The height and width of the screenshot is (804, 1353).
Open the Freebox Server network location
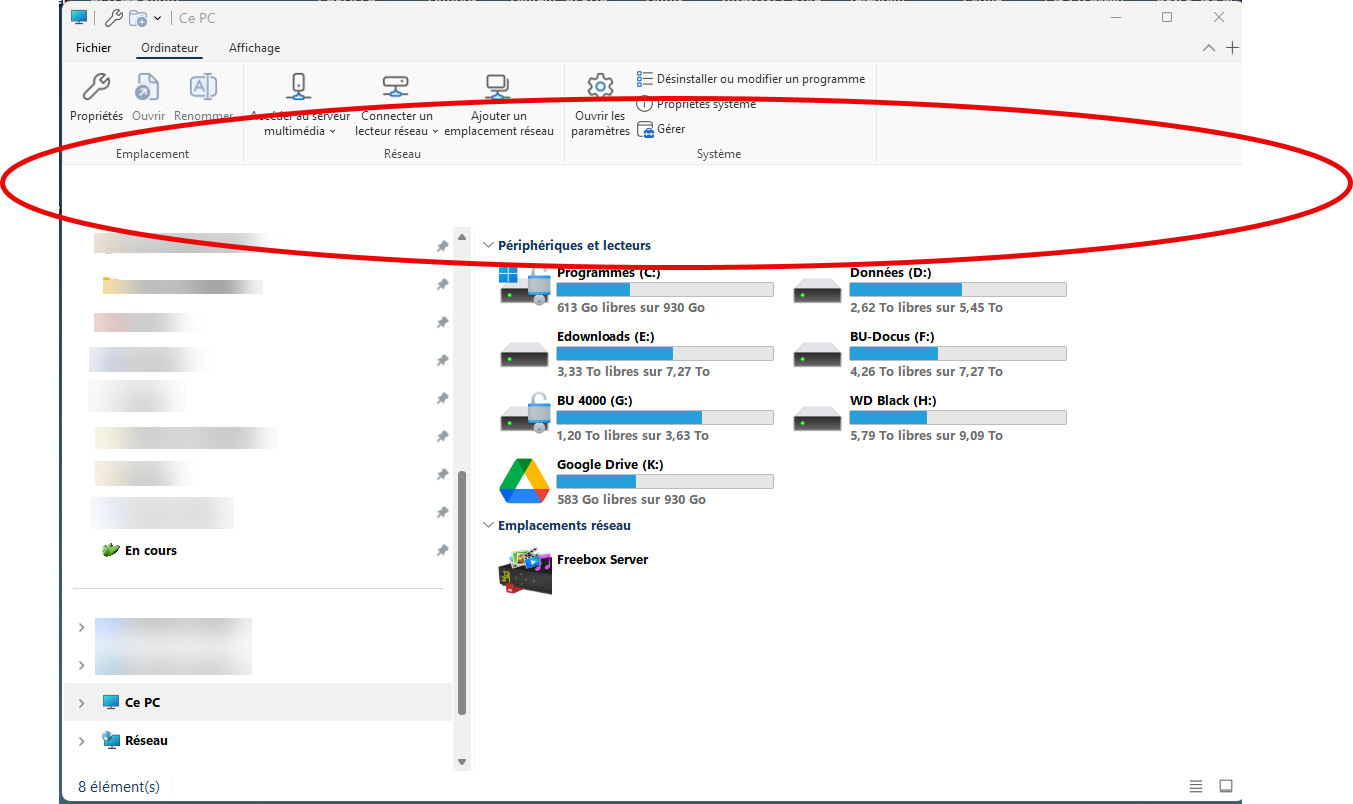(525, 571)
